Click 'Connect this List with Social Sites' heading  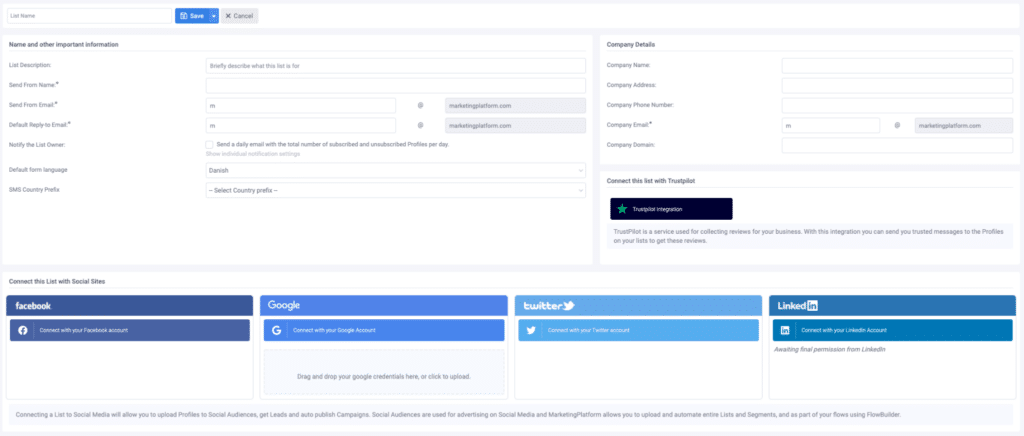57,281
